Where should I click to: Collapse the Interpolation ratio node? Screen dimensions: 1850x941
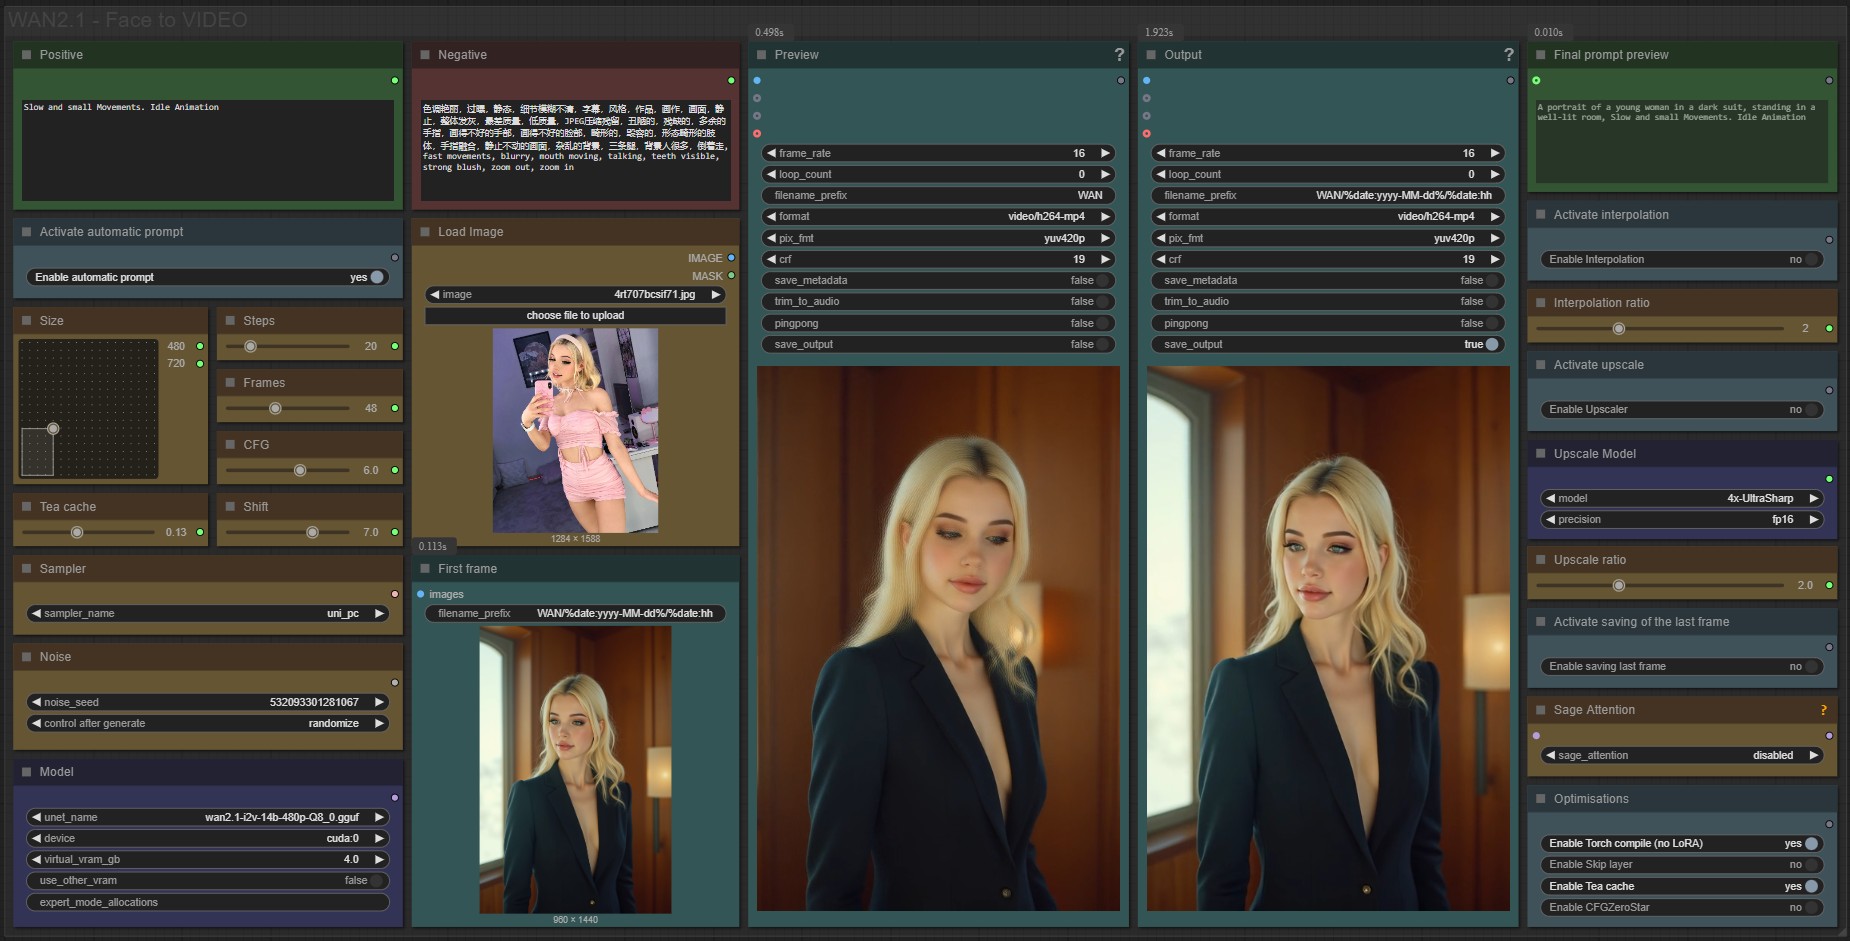pos(1541,303)
